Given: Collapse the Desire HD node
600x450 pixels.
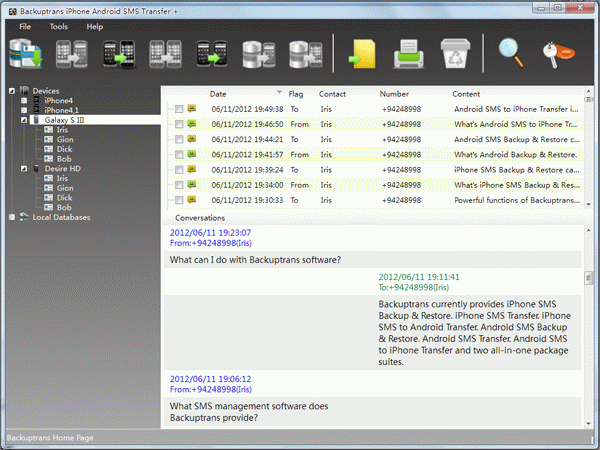Looking at the screenshot, I should click(x=24, y=168).
